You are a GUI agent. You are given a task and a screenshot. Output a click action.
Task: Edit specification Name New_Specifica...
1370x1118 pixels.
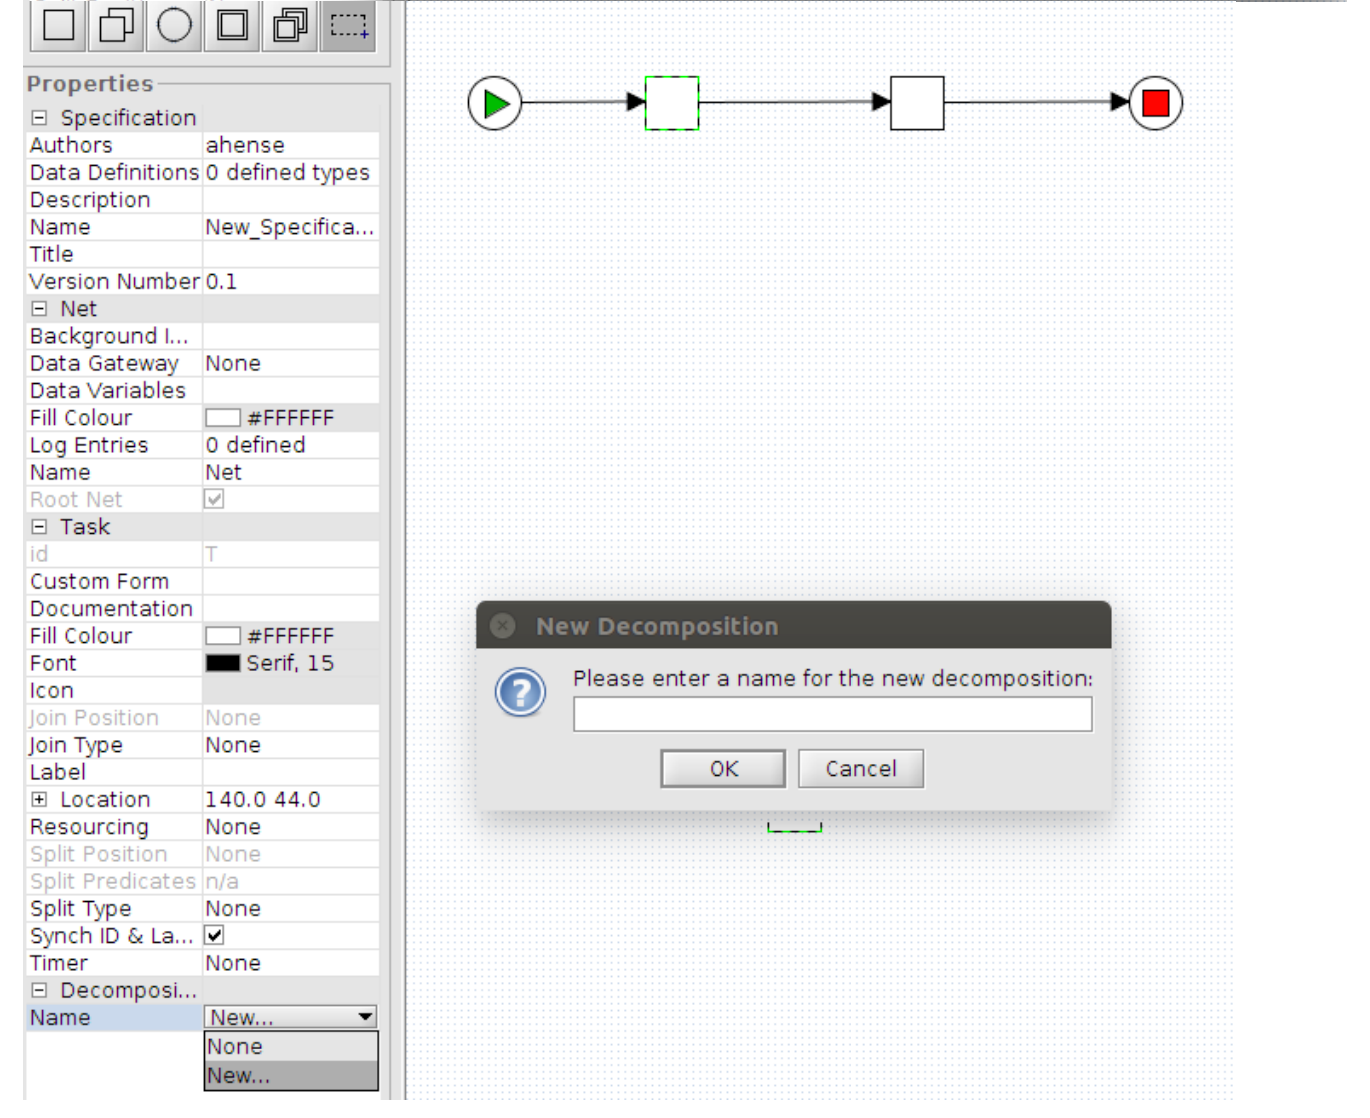[x=291, y=227]
